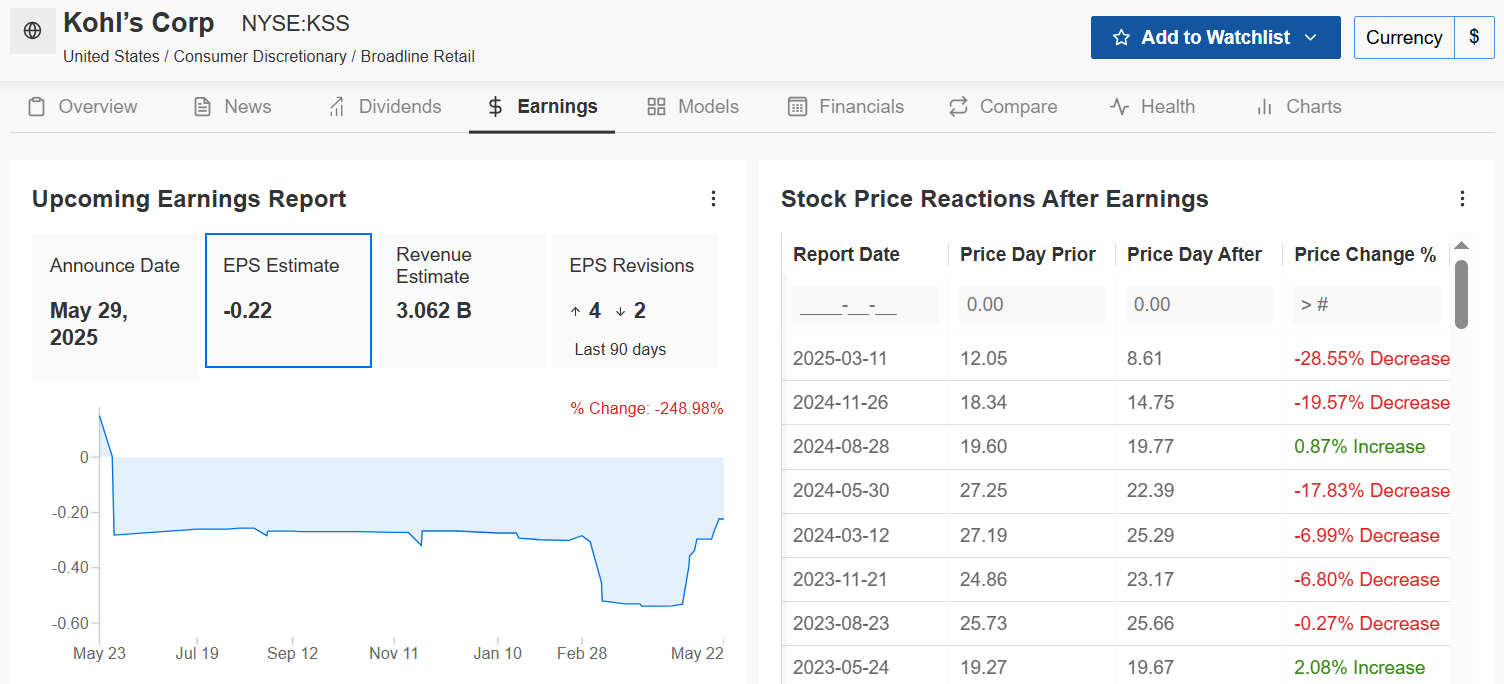This screenshot has height=684, width=1504.
Task: Select the Announce Date card
Action: click(x=115, y=307)
